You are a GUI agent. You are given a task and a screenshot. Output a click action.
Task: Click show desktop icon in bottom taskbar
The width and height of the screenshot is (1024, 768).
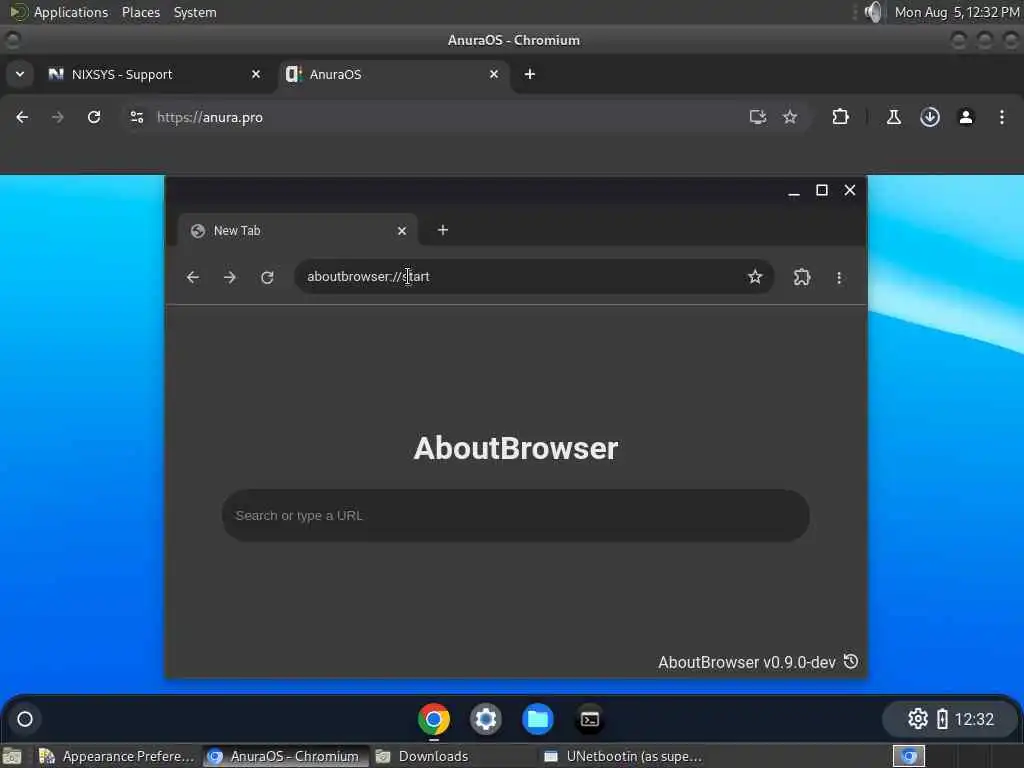[x=12, y=756]
